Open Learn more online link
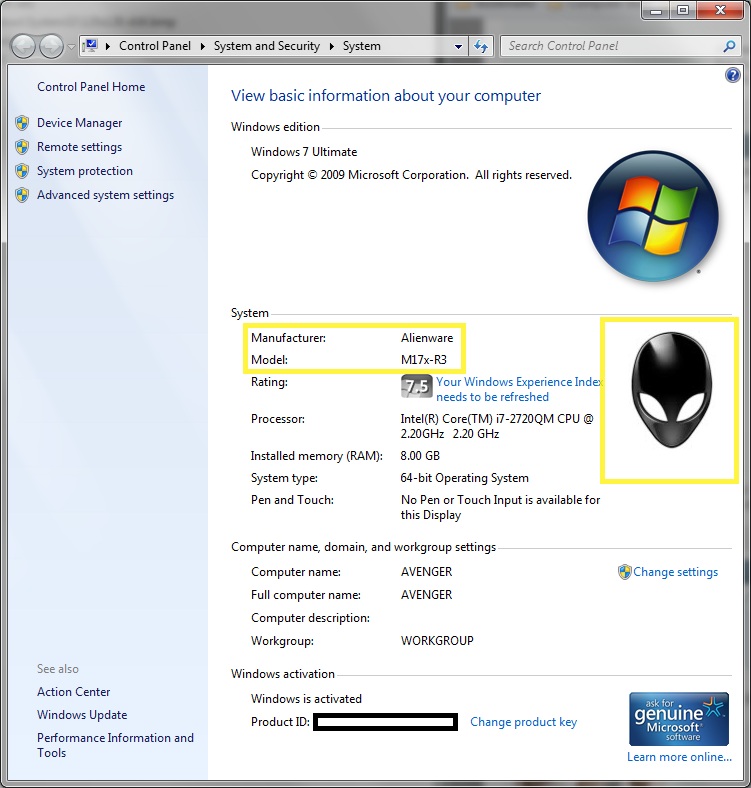Viewport: 751px width, 788px height. (679, 757)
